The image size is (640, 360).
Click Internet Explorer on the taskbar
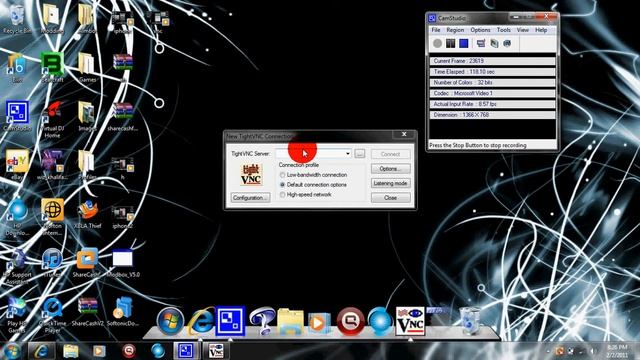[x=40, y=351]
